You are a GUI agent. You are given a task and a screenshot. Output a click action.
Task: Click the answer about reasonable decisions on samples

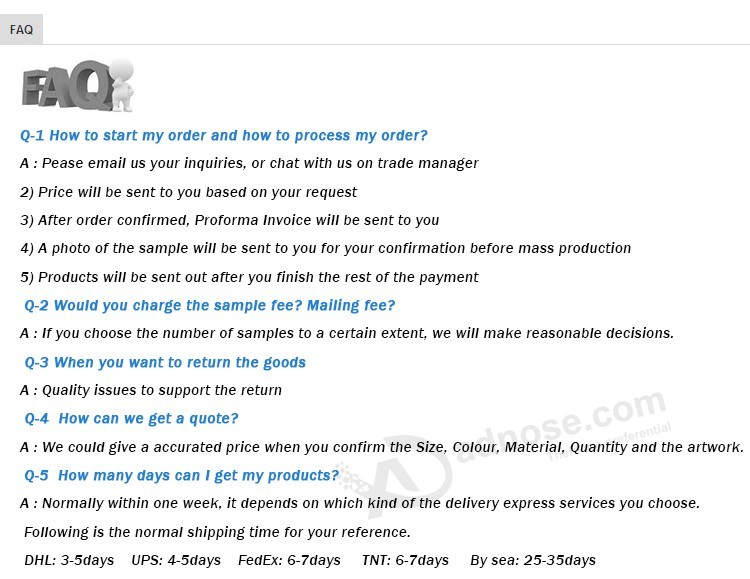point(347,334)
